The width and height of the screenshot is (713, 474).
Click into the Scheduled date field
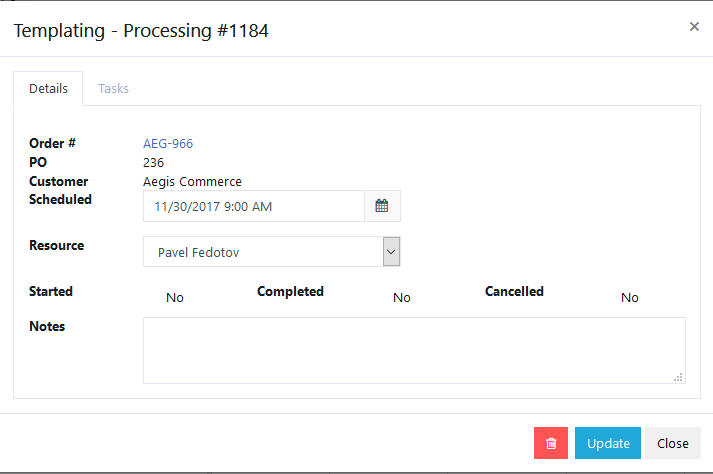(x=254, y=206)
